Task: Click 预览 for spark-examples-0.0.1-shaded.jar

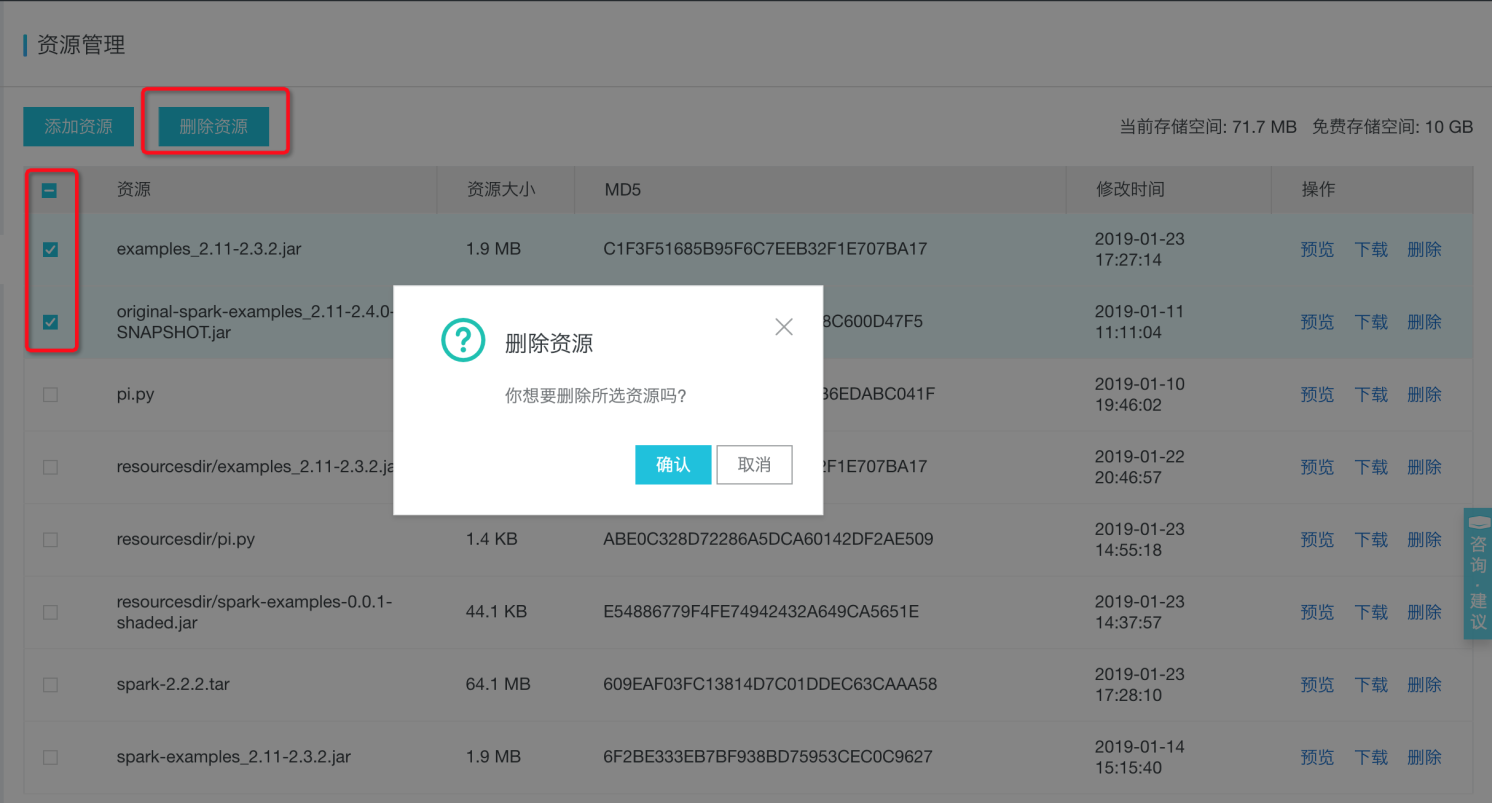Action: (x=1317, y=612)
